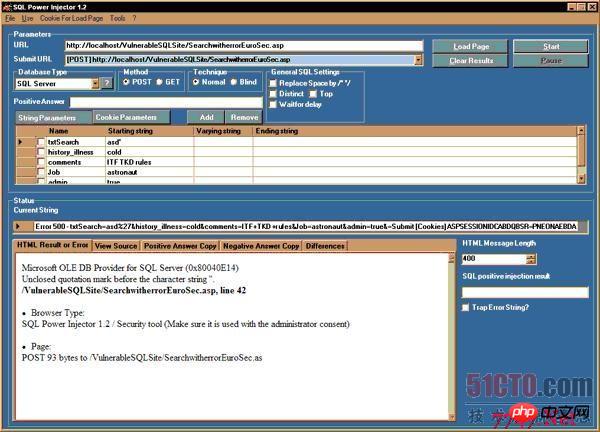The width and height of the screenshot is (600, 432).
Task: Click the txtSearch row selector arrow
Action: pyautogui.click(x=21, y=142)
